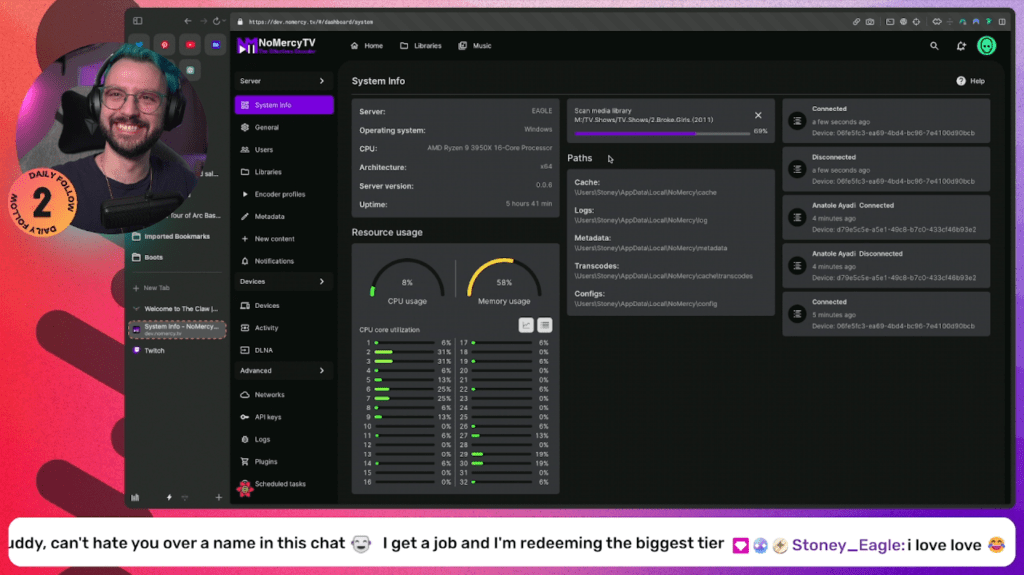Click the New content plus icon
The height and width of the screenshot is (575, 1024).
pyautogui.click(x=245, y=239)
